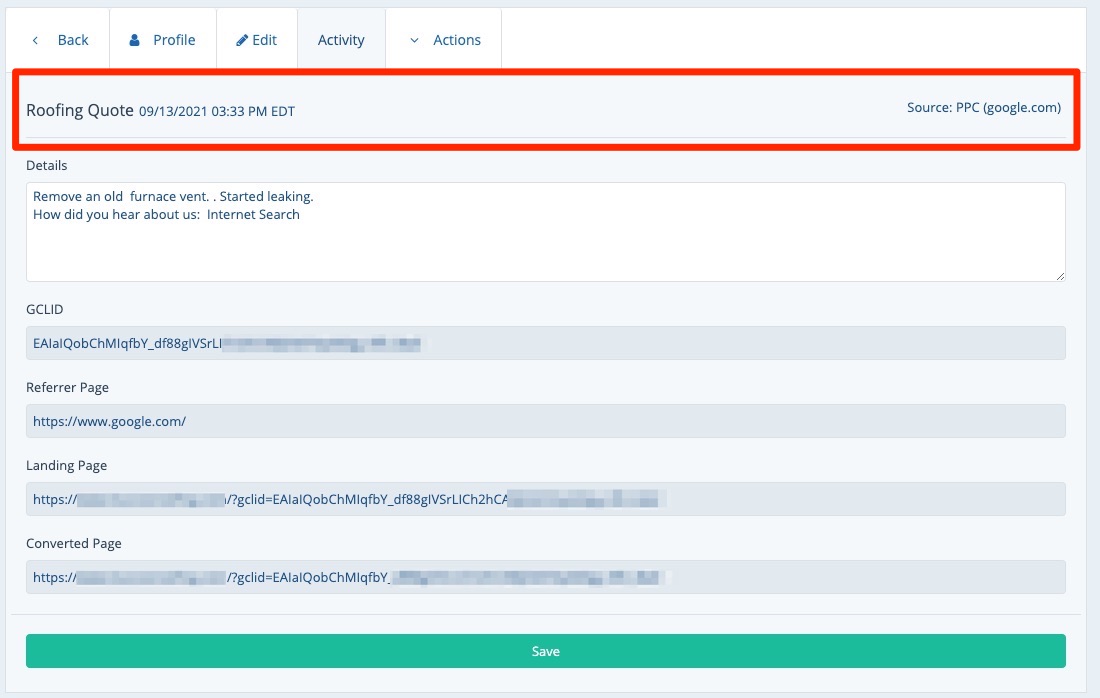Click the person icon beside Profile
1100x698 pixels.
point(135,40)
